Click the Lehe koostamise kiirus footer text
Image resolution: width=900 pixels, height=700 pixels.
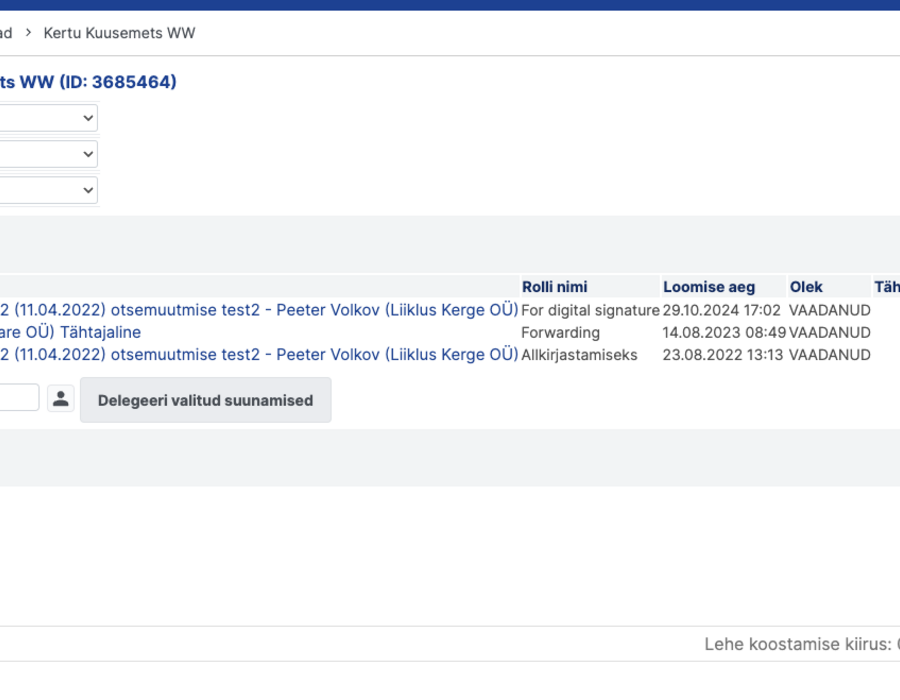coord(802,644)
